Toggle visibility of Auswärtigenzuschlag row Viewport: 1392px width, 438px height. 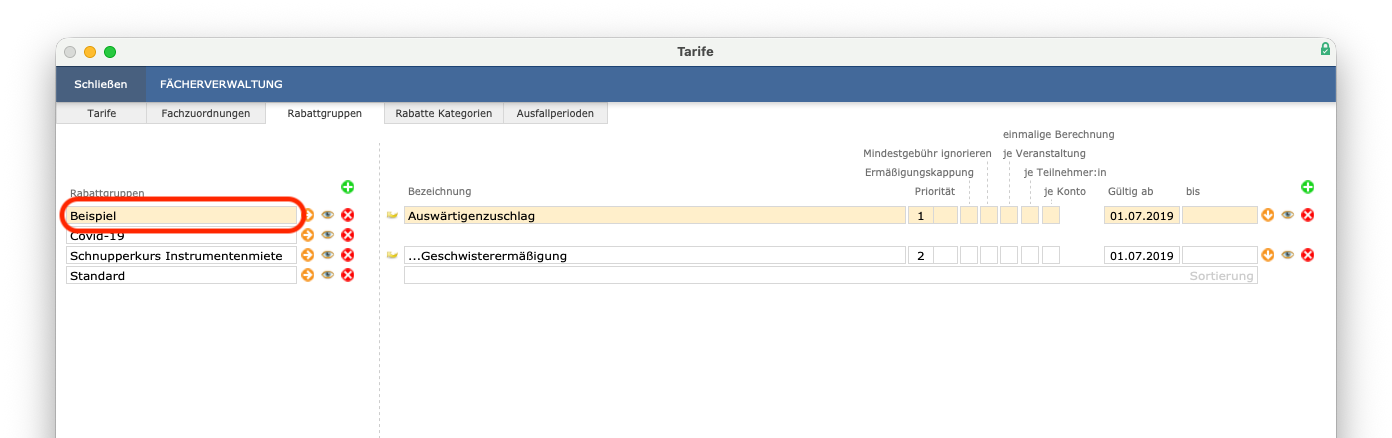(x=1288, y=215)
